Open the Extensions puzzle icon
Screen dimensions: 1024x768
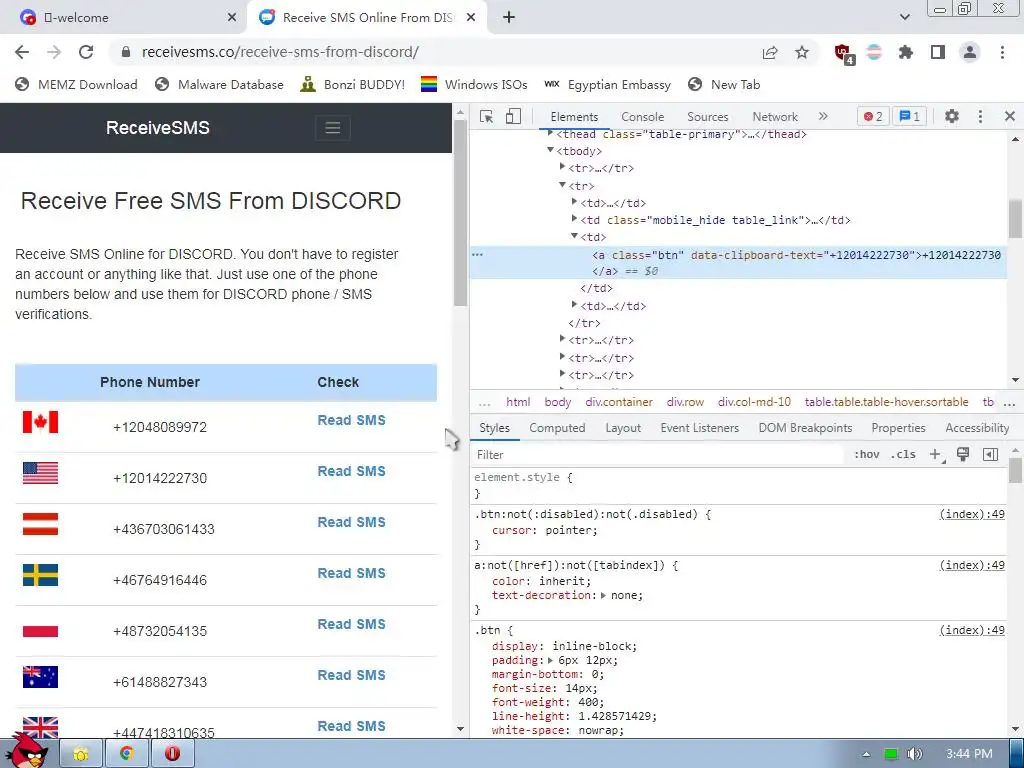906,52
